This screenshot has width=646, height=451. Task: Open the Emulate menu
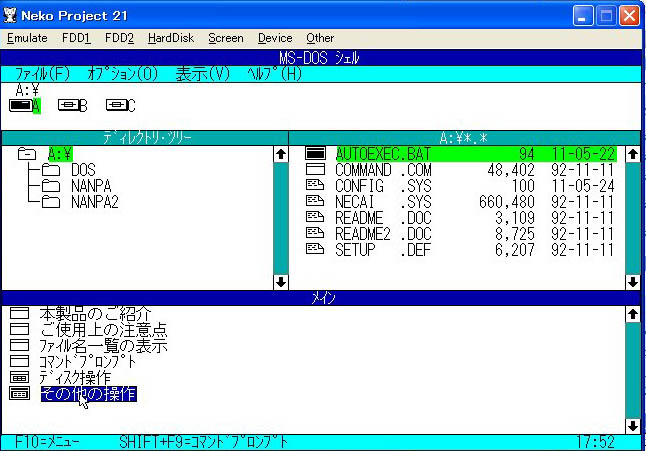pyautogui.click(x=27, y=38)
